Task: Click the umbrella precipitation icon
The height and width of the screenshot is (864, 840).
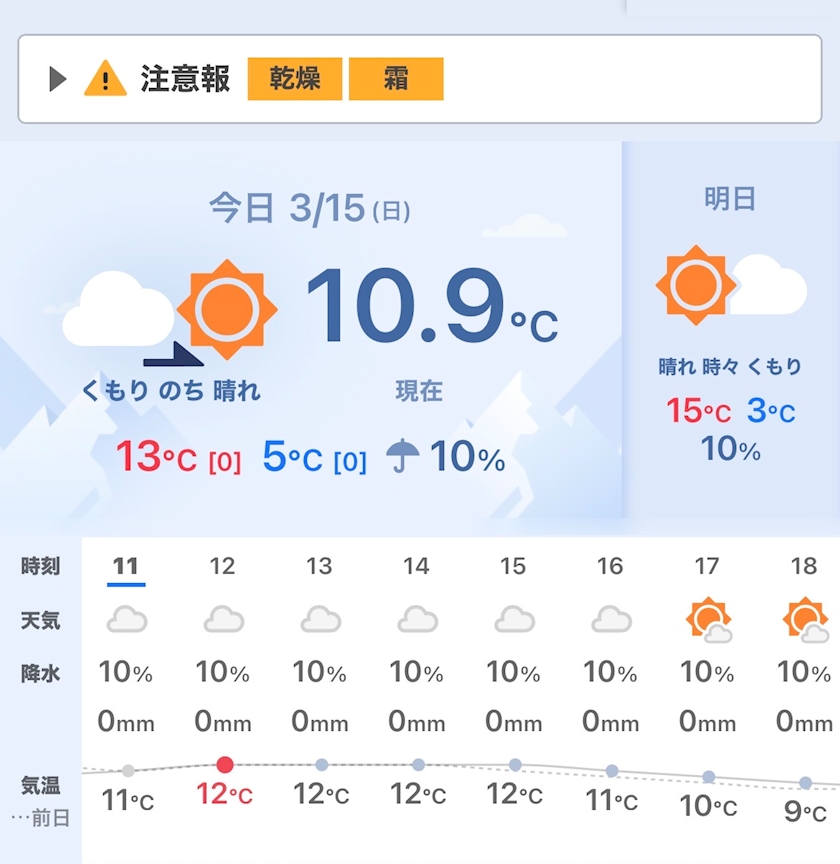Action: coord(403,456)
